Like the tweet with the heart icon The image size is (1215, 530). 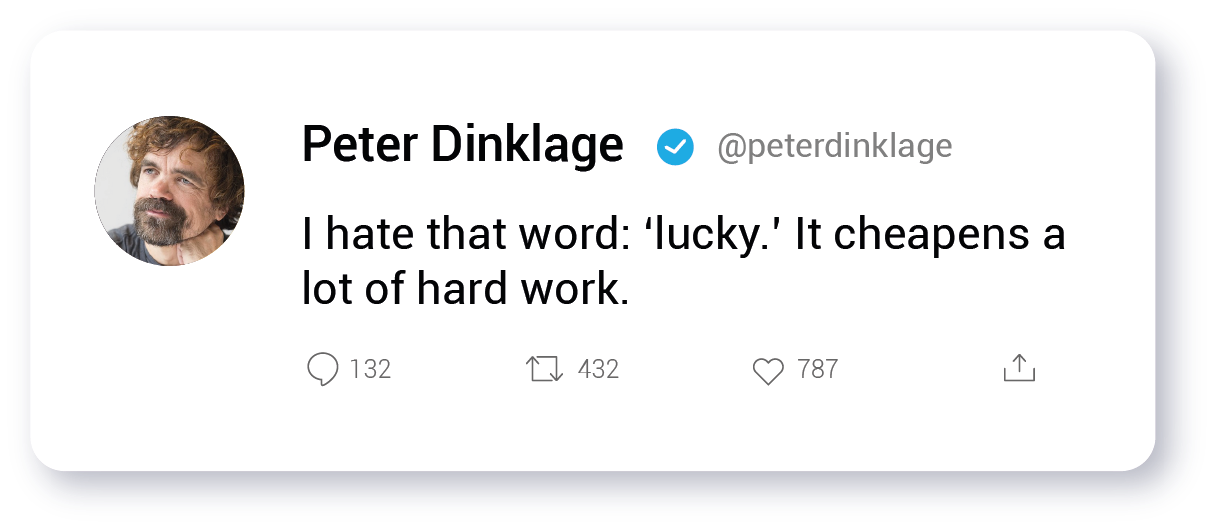pyautogui.click(x=768, y=371)
